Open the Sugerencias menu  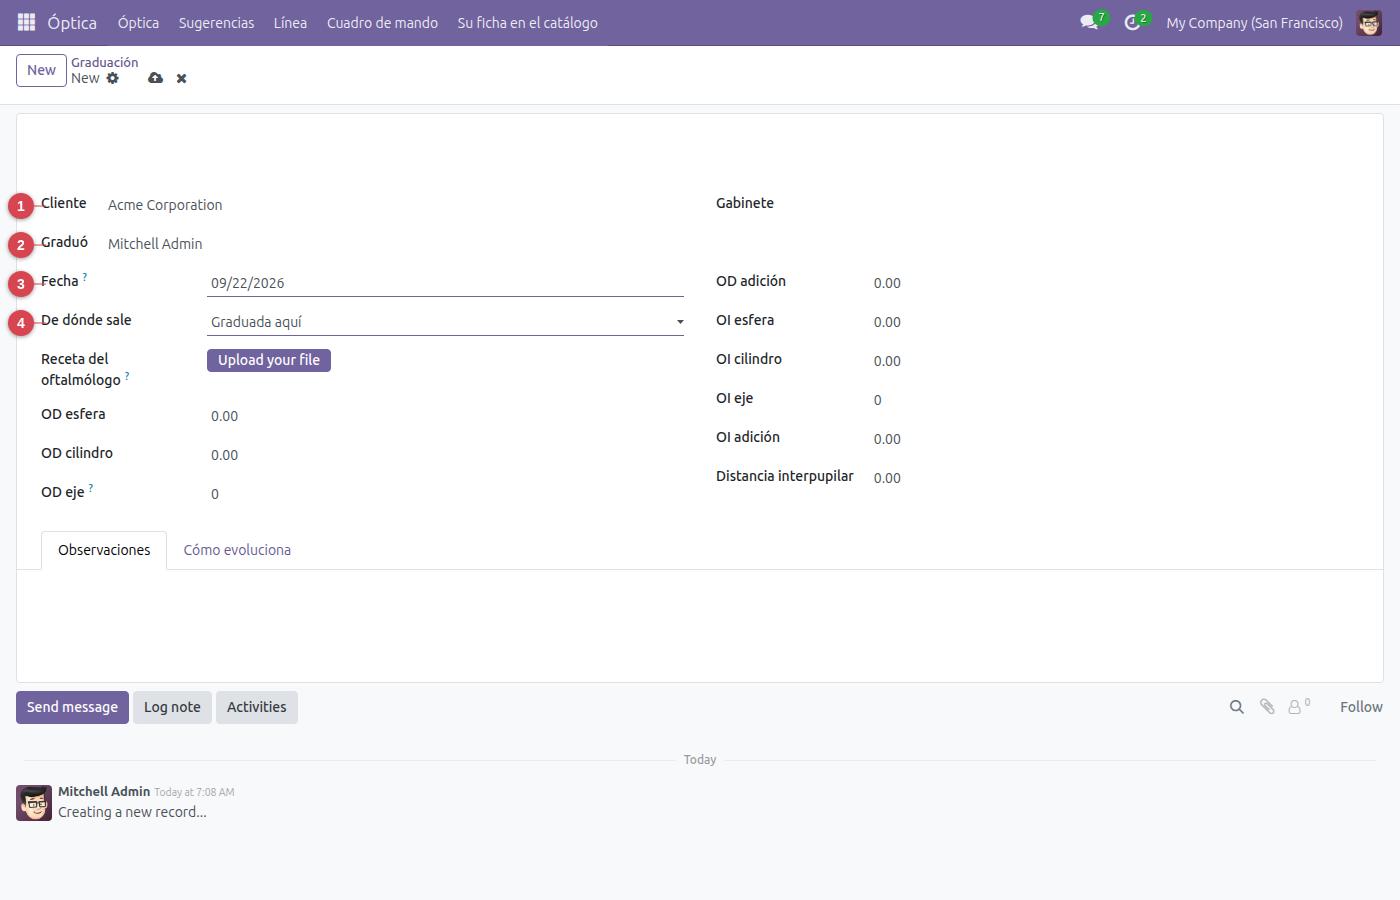coord(216,22)
